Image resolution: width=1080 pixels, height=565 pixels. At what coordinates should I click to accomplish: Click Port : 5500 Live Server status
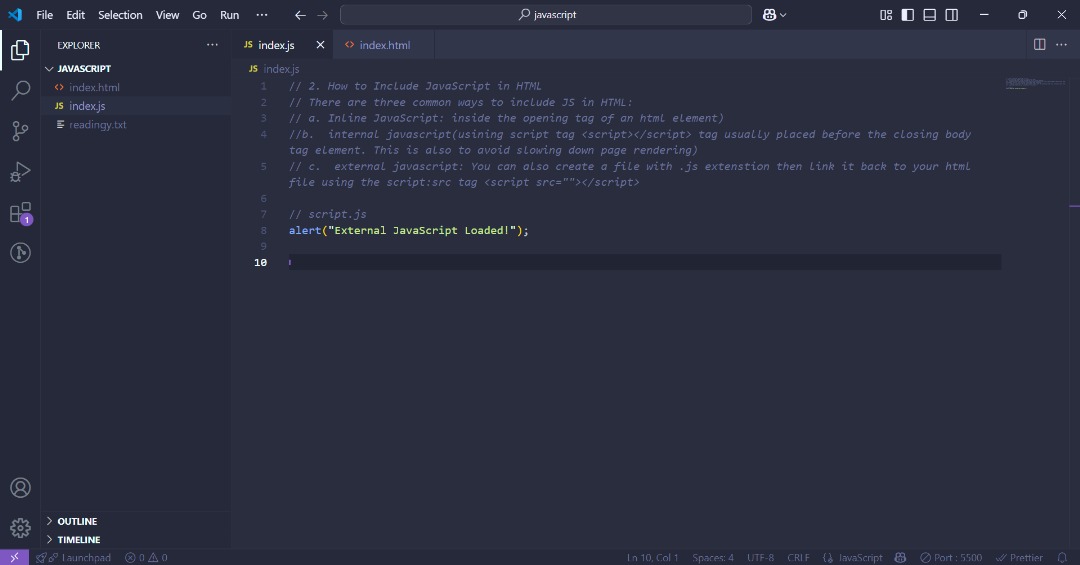(951, 557)
